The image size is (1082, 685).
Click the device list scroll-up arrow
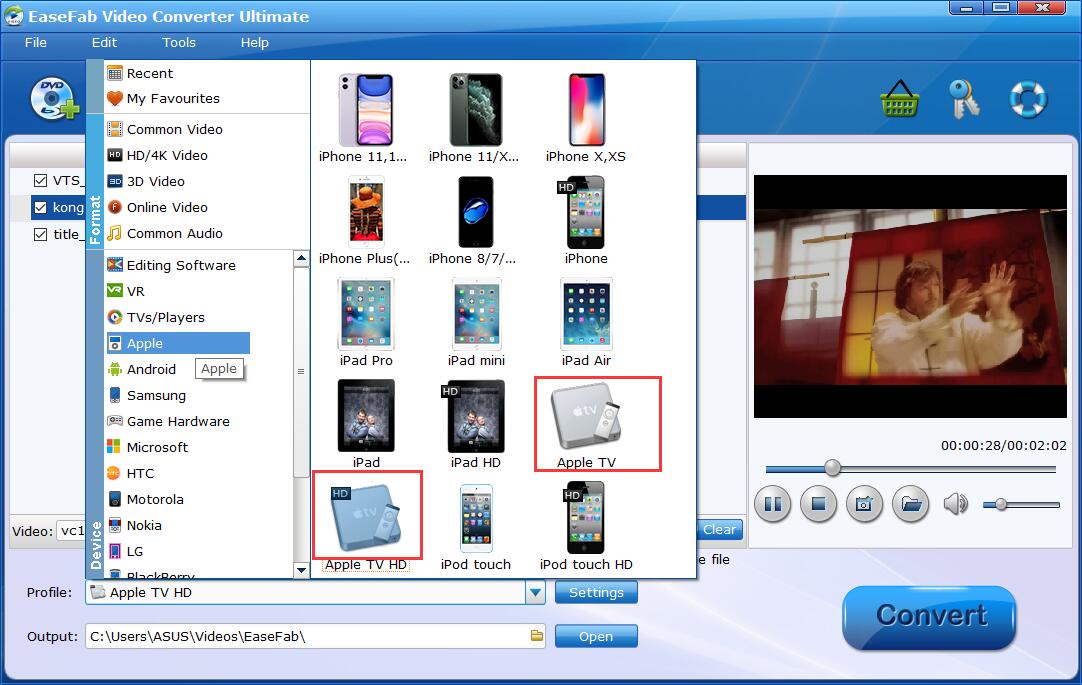tap(301, 259)
